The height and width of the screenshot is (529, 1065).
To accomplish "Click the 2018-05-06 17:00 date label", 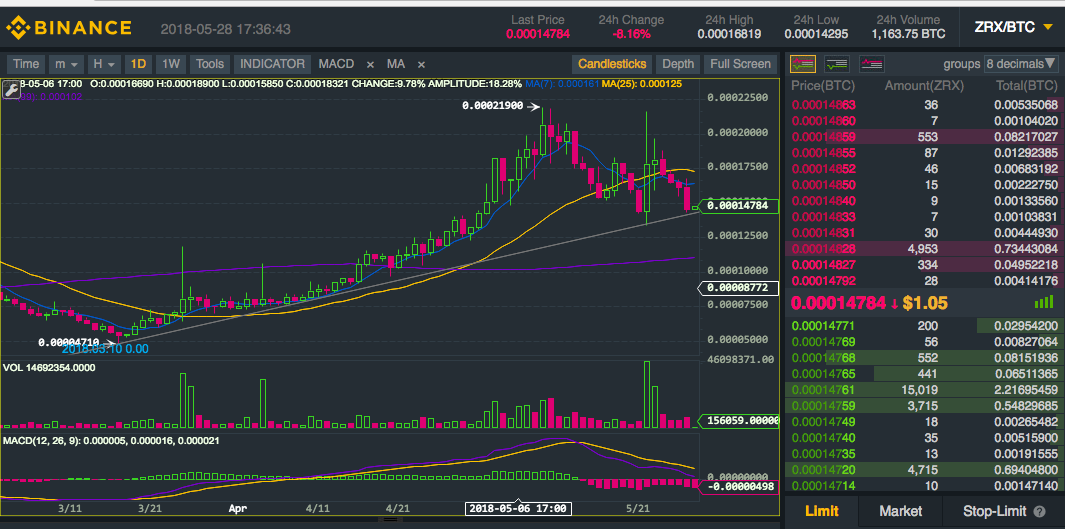I will coord(519,508).
